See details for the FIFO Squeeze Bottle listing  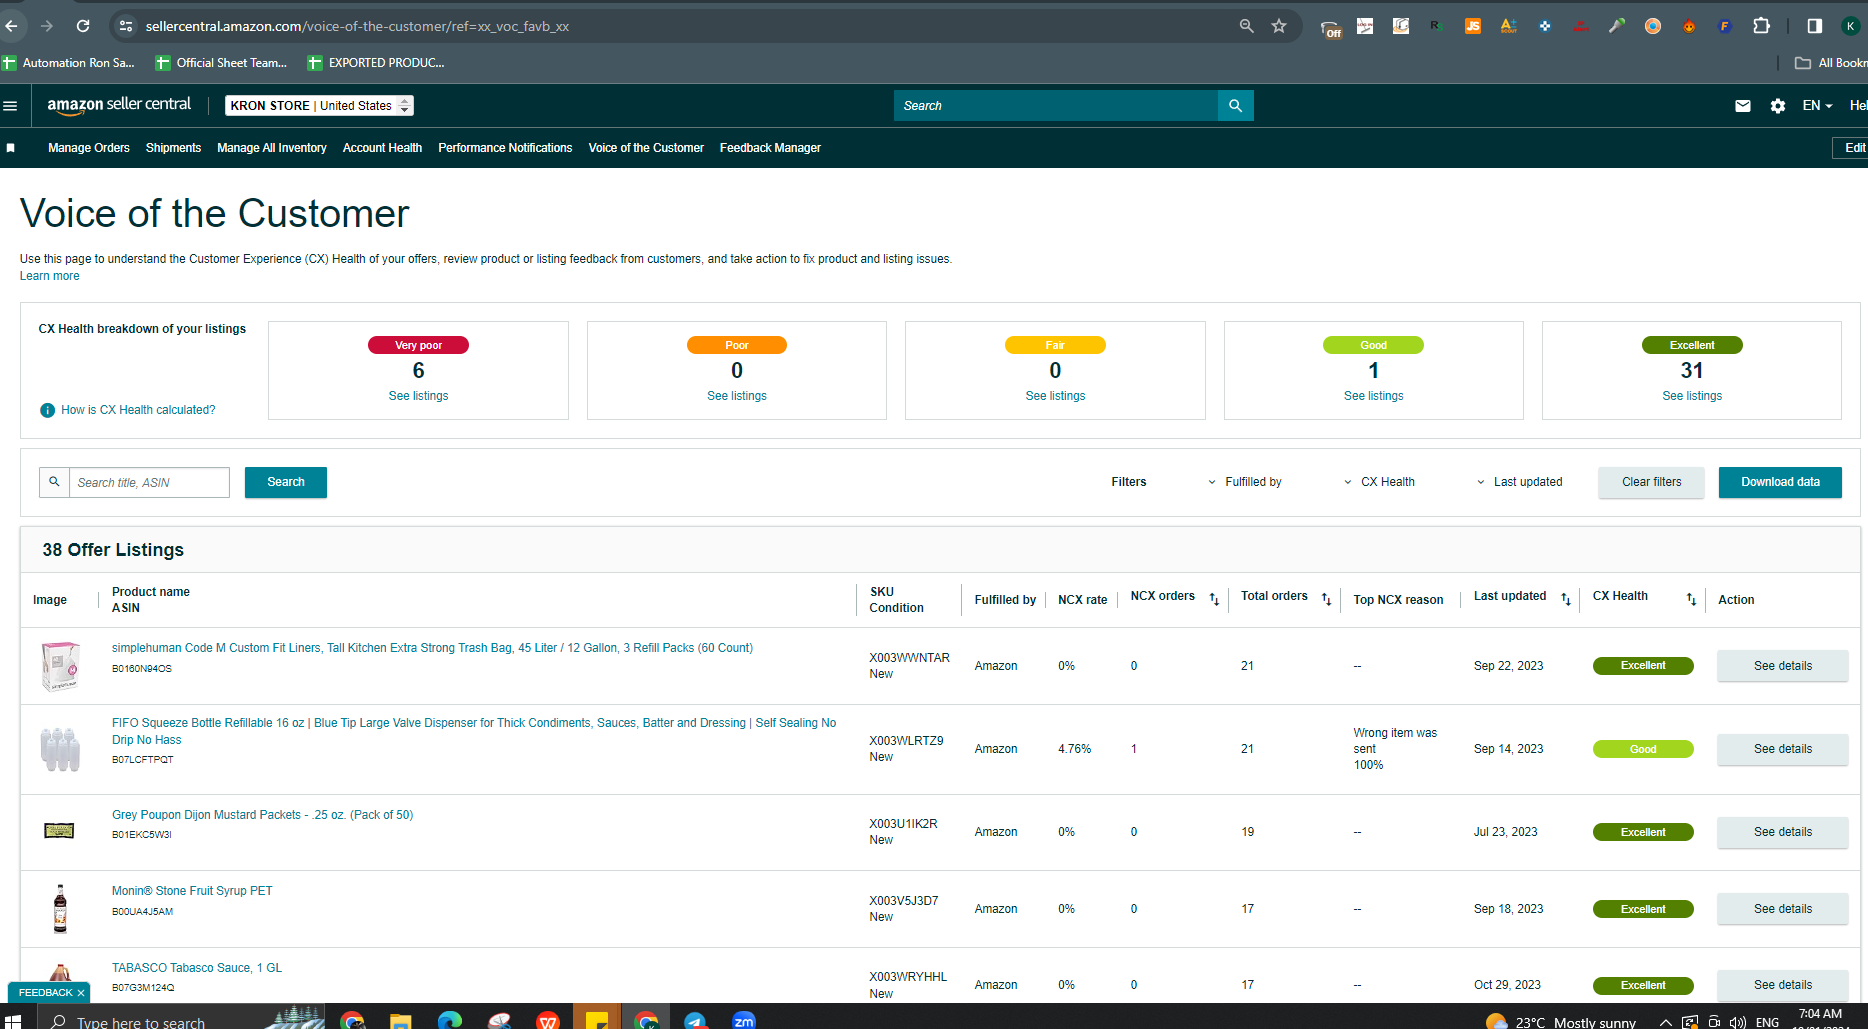pos(1783,749)
